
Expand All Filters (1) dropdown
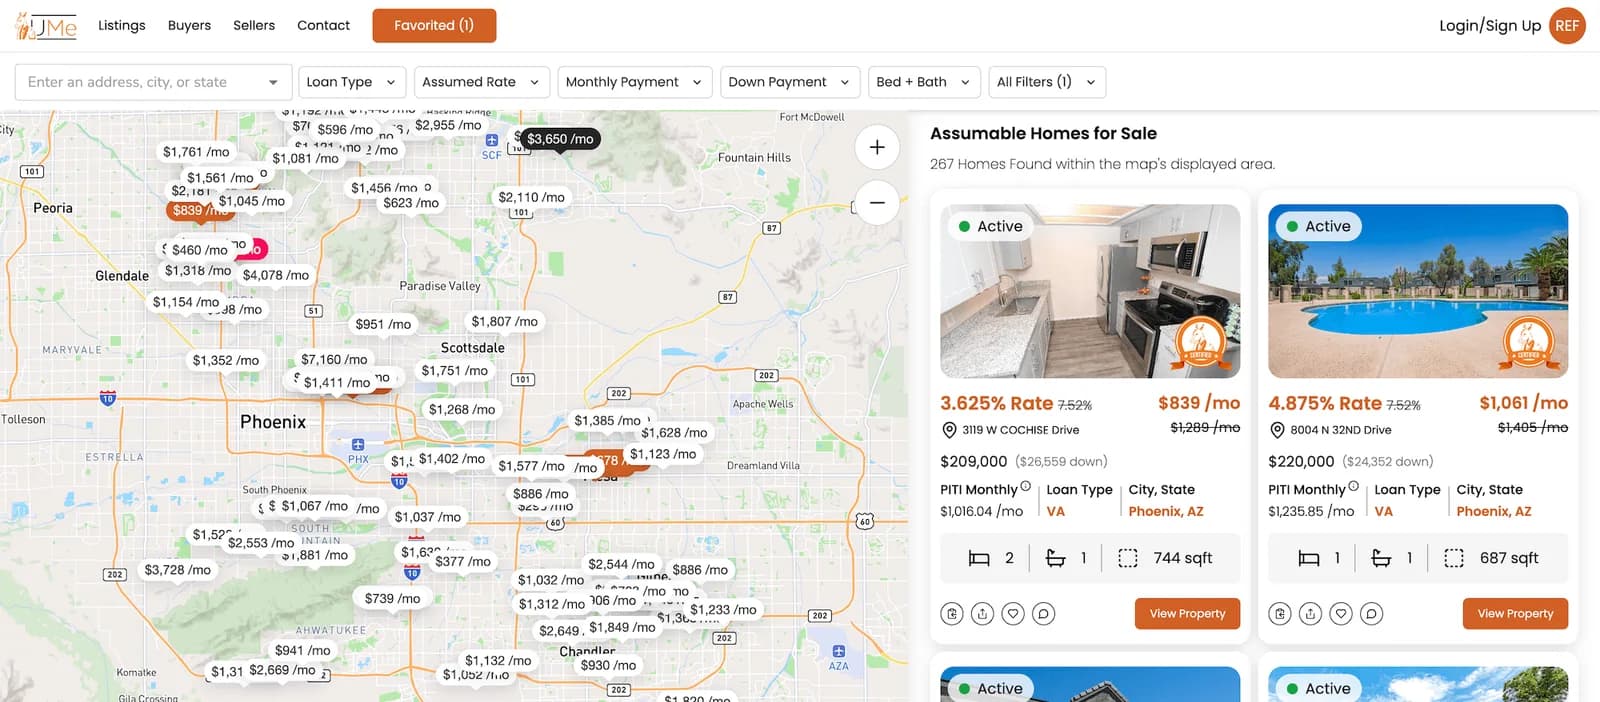point(1047,82)
